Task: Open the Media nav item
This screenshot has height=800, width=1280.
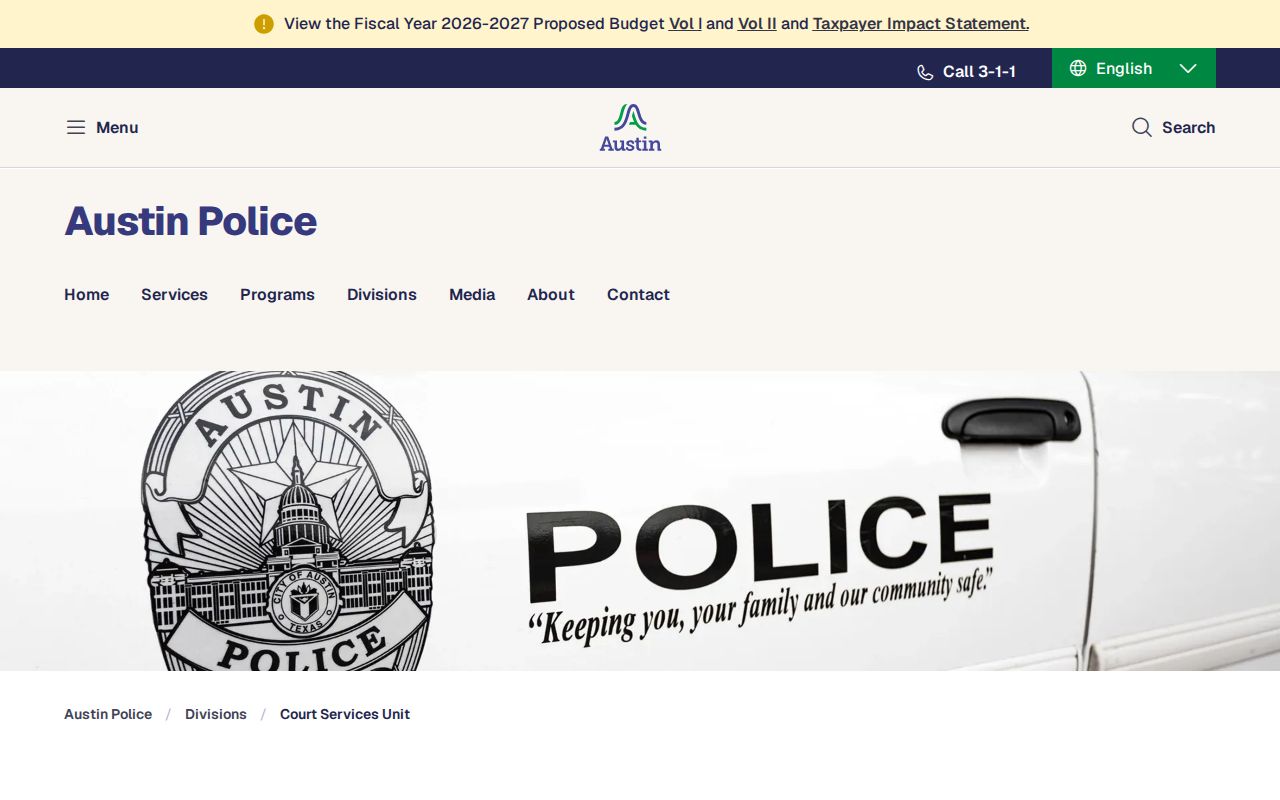Action: click(472, 294)
